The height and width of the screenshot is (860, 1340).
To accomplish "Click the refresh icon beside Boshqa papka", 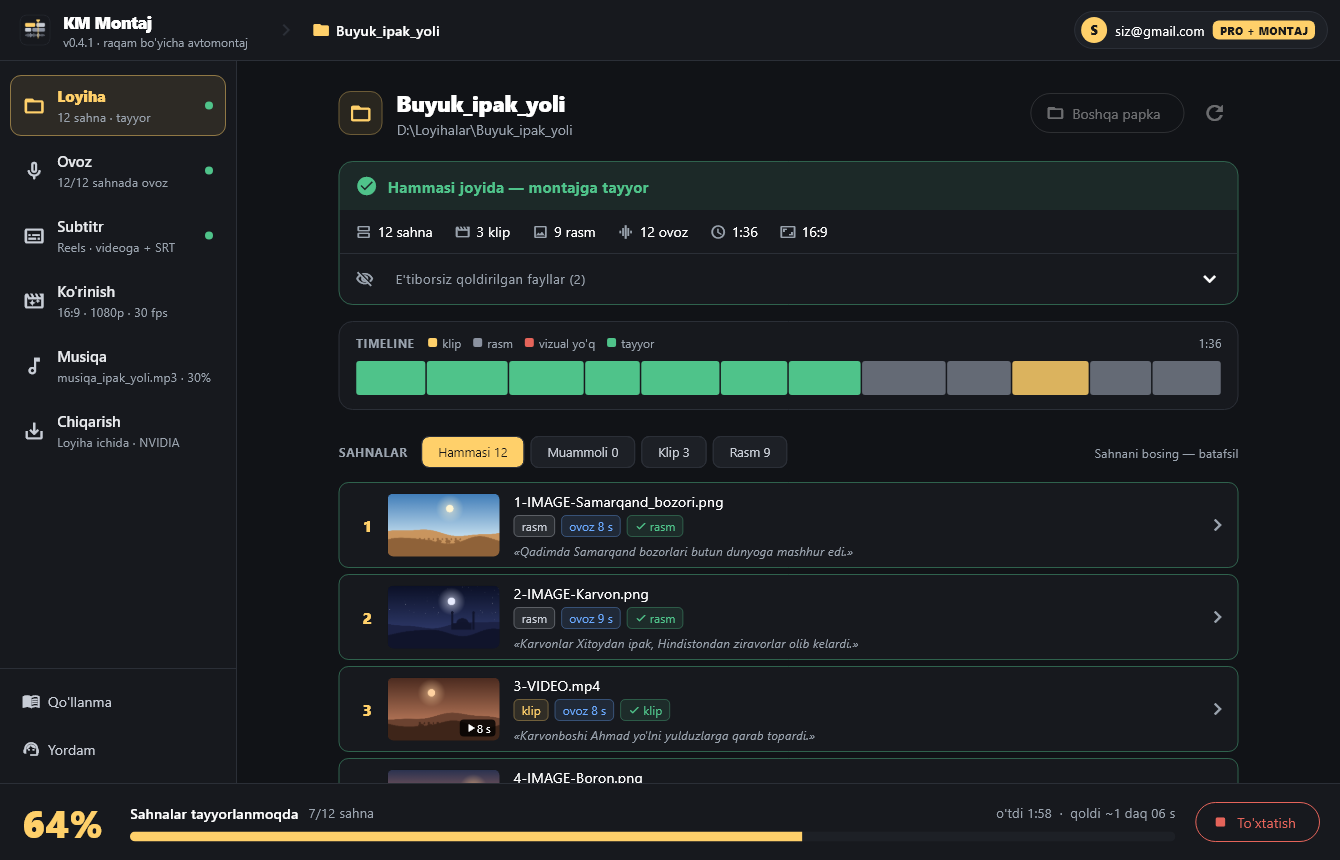I will pyautogui.click(x=1215, y=113).
